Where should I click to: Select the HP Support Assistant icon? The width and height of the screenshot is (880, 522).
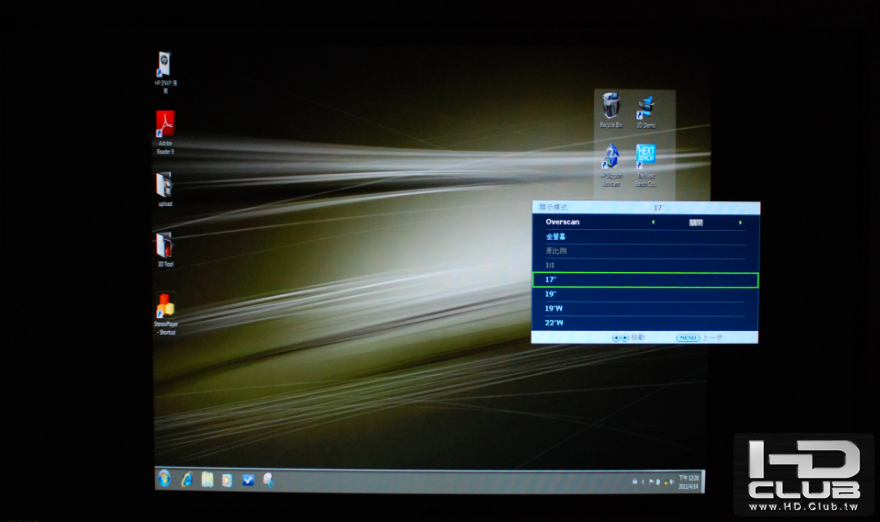(x=611, y=165)
